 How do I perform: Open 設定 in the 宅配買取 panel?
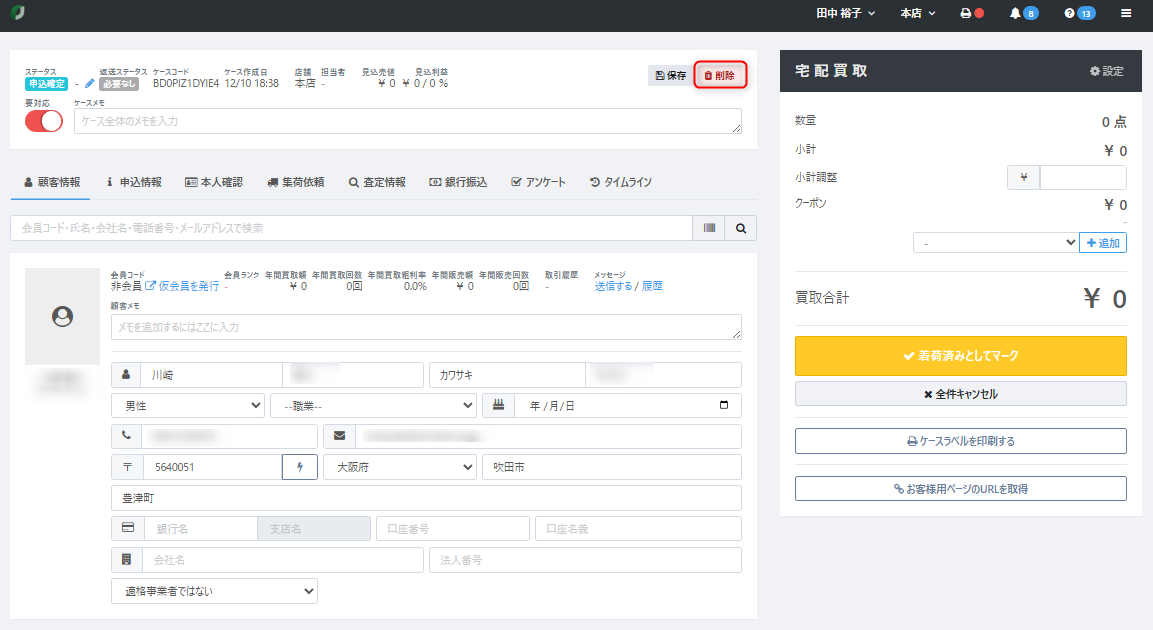coord(1106,71)
